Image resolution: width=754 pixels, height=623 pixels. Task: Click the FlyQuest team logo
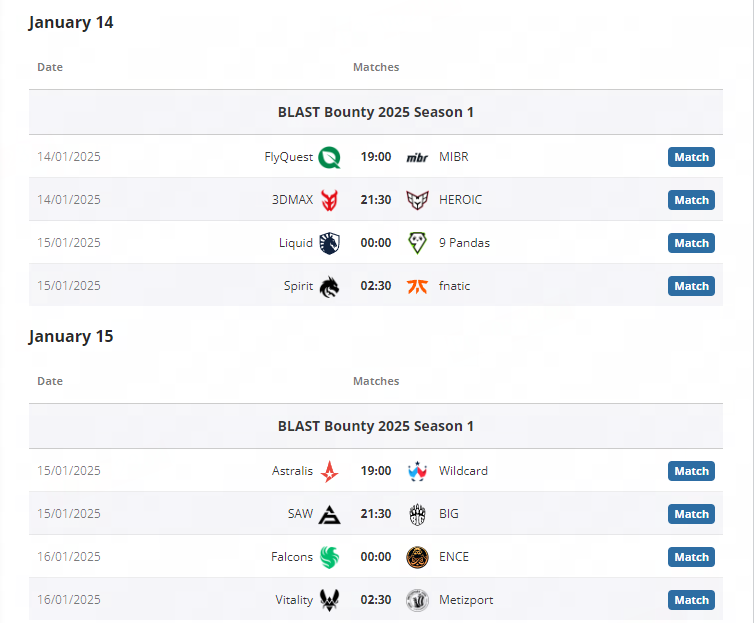click(329, 157)
